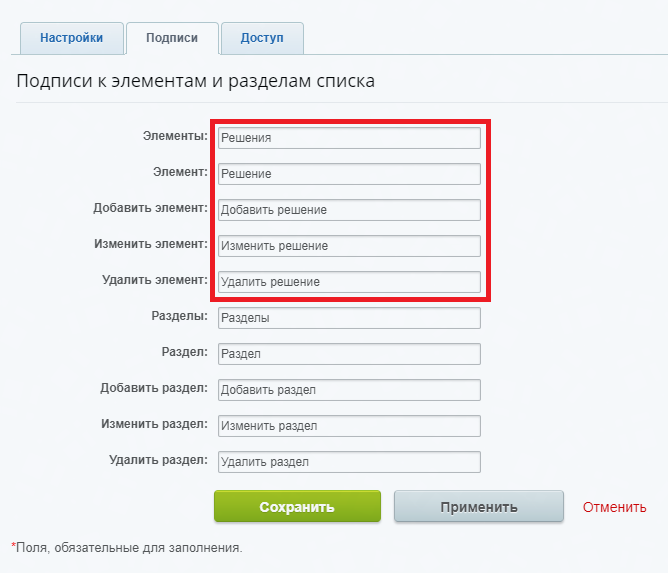Click the Раздел: field label
Screen dimensions: 668x573
click(x=184, y=352)
